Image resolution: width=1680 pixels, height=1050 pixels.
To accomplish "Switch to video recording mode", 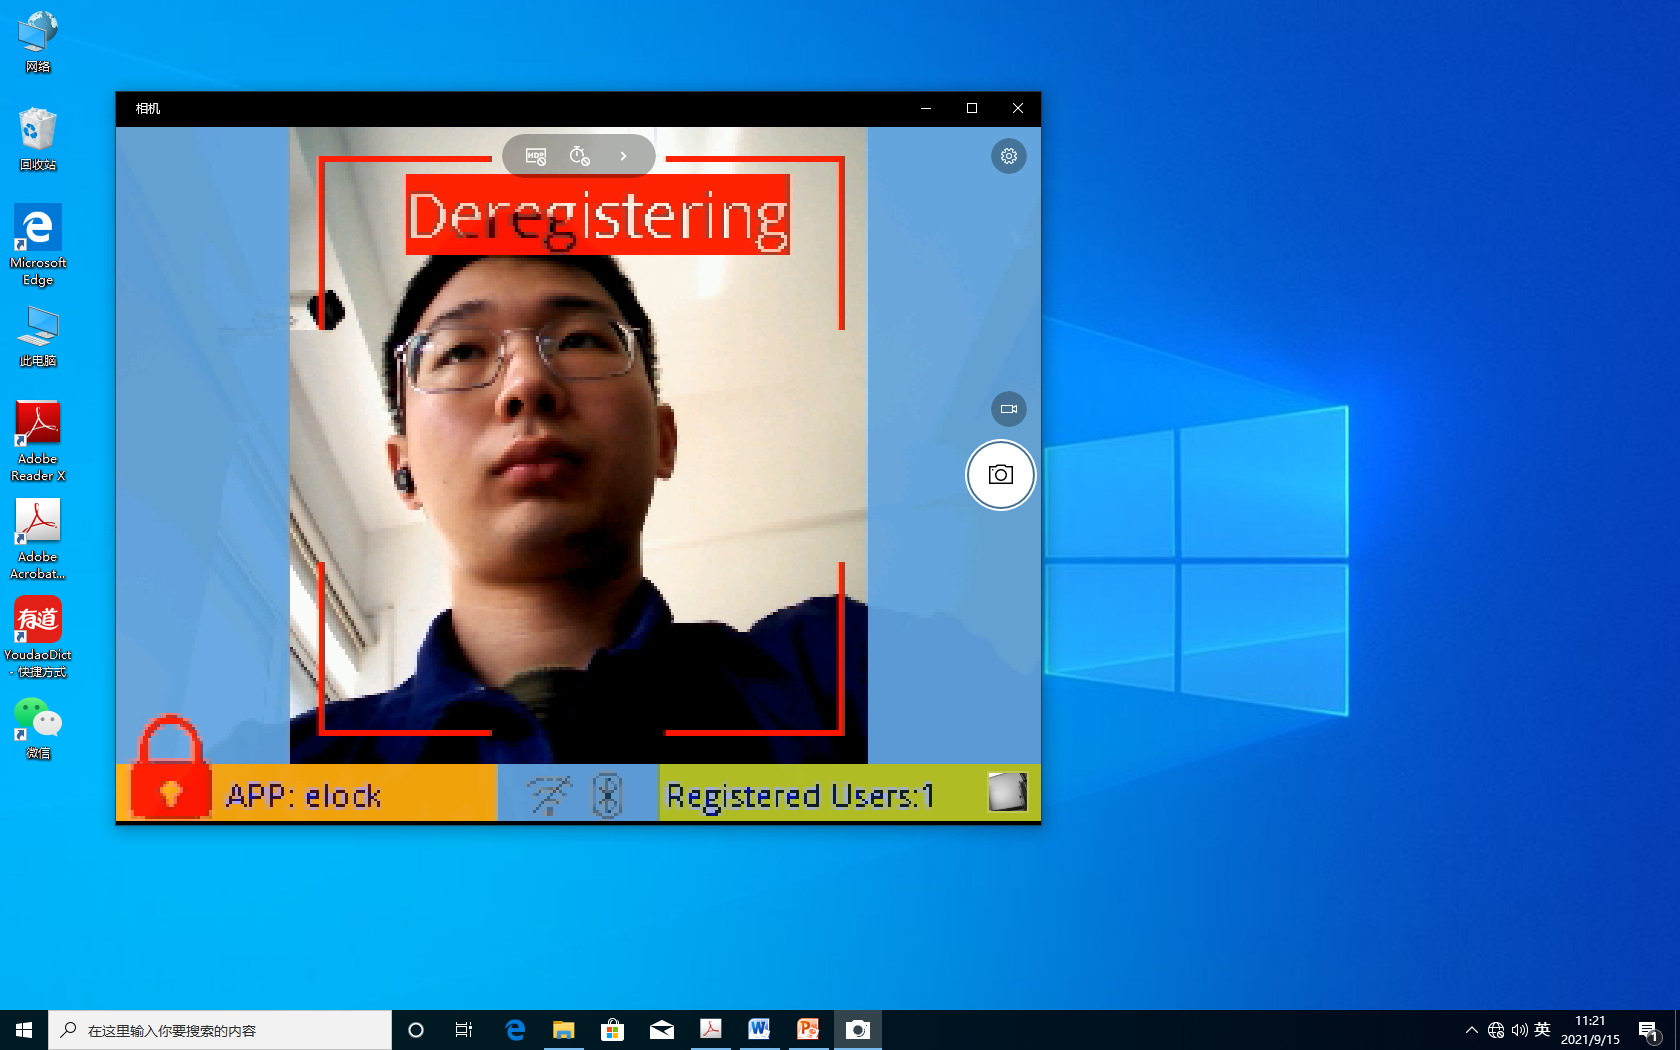I will pos(1009,409).
